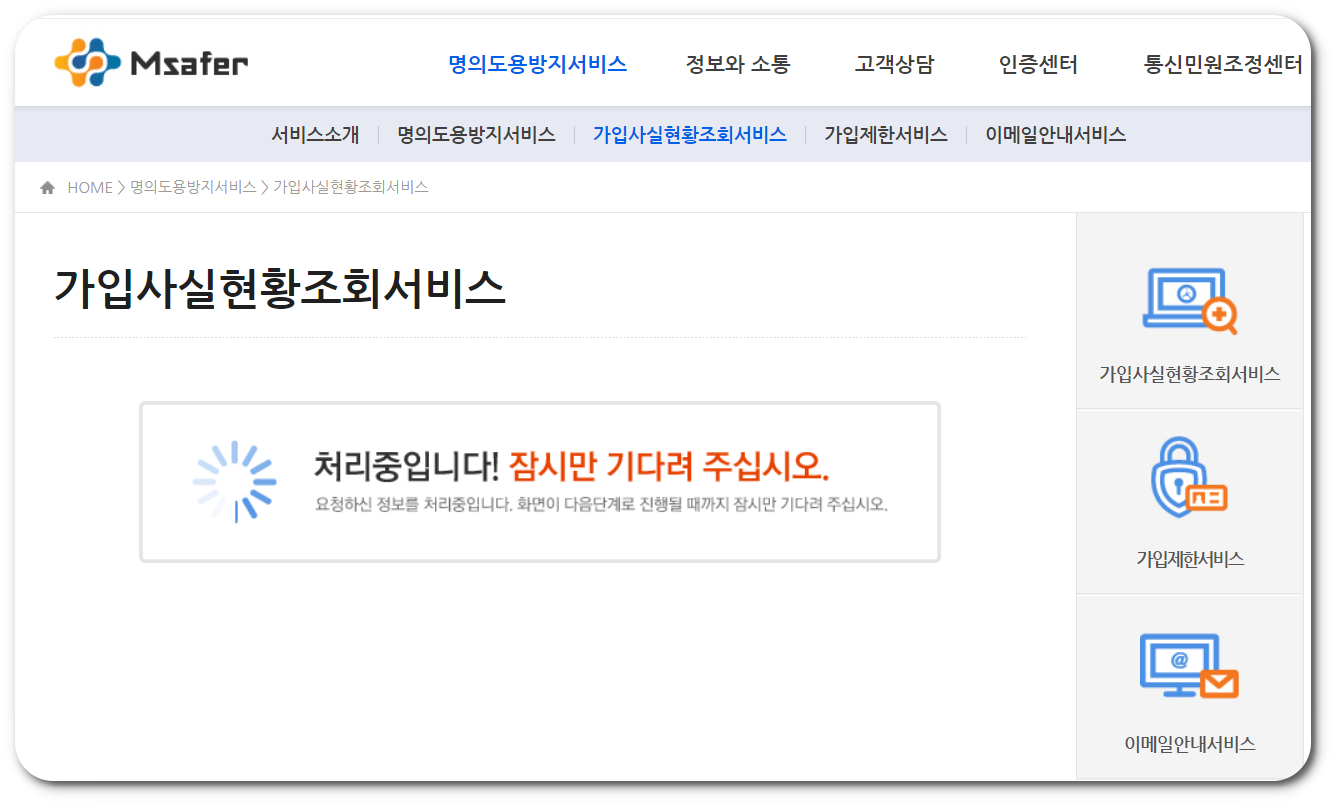Click the 정보와 소통 navigation label
Screen dimensions: 1336x806
click(x=738, y=62)
